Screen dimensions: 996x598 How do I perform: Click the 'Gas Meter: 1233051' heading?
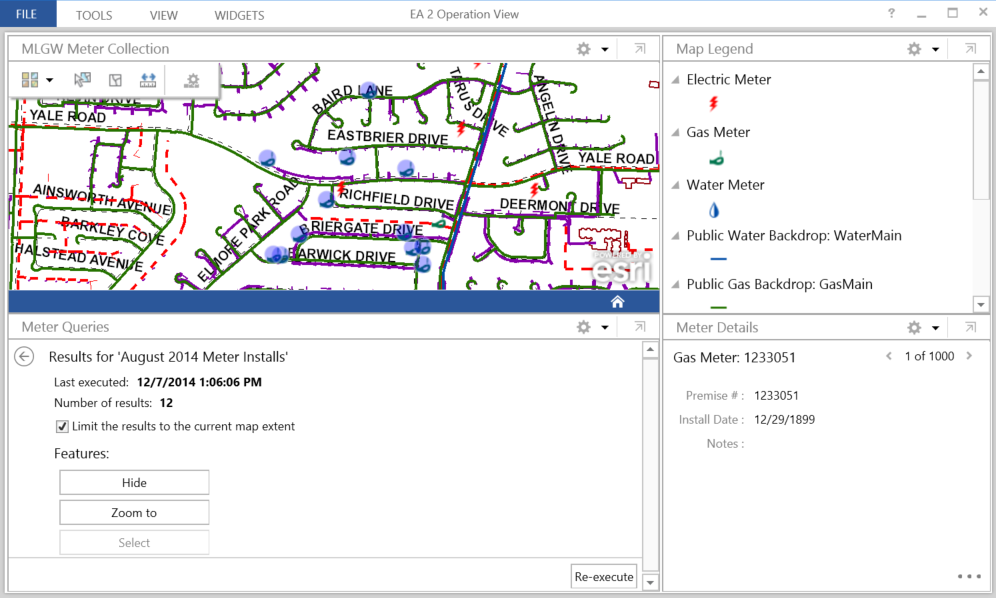point(734,357)
